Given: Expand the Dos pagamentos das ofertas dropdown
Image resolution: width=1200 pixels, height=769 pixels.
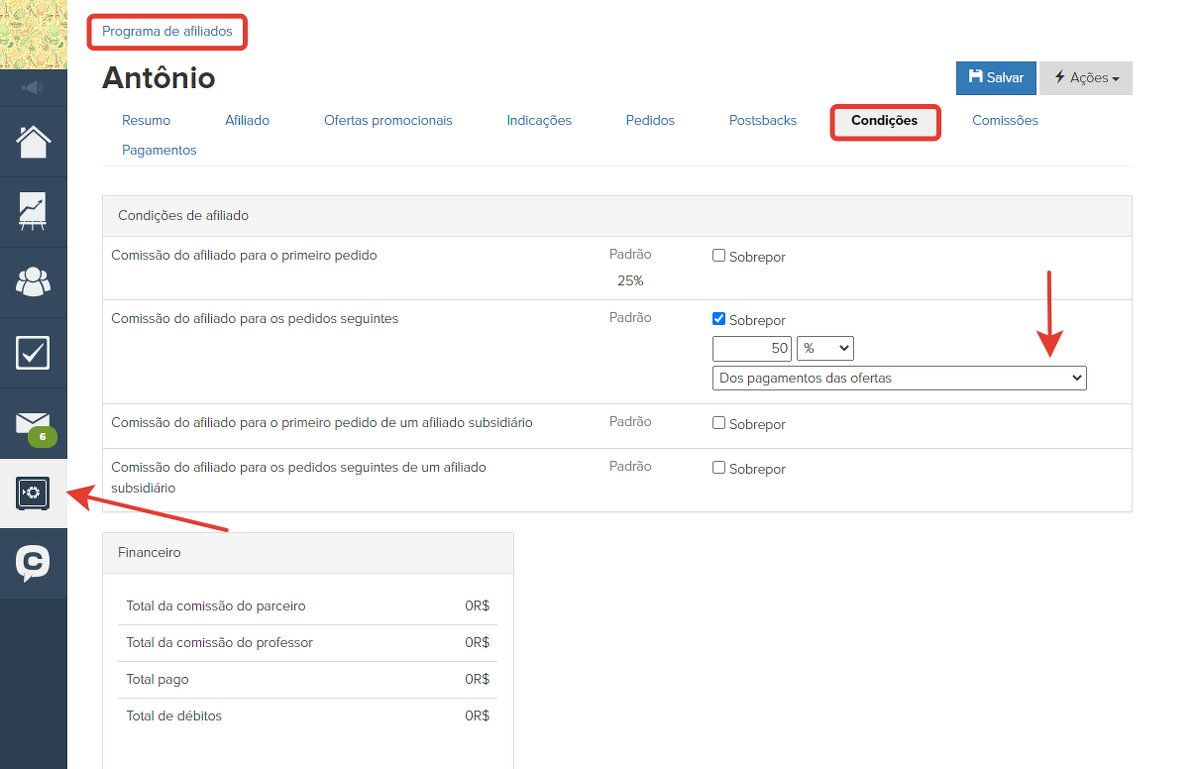Looking at the screenshot, I should [898, 378].
